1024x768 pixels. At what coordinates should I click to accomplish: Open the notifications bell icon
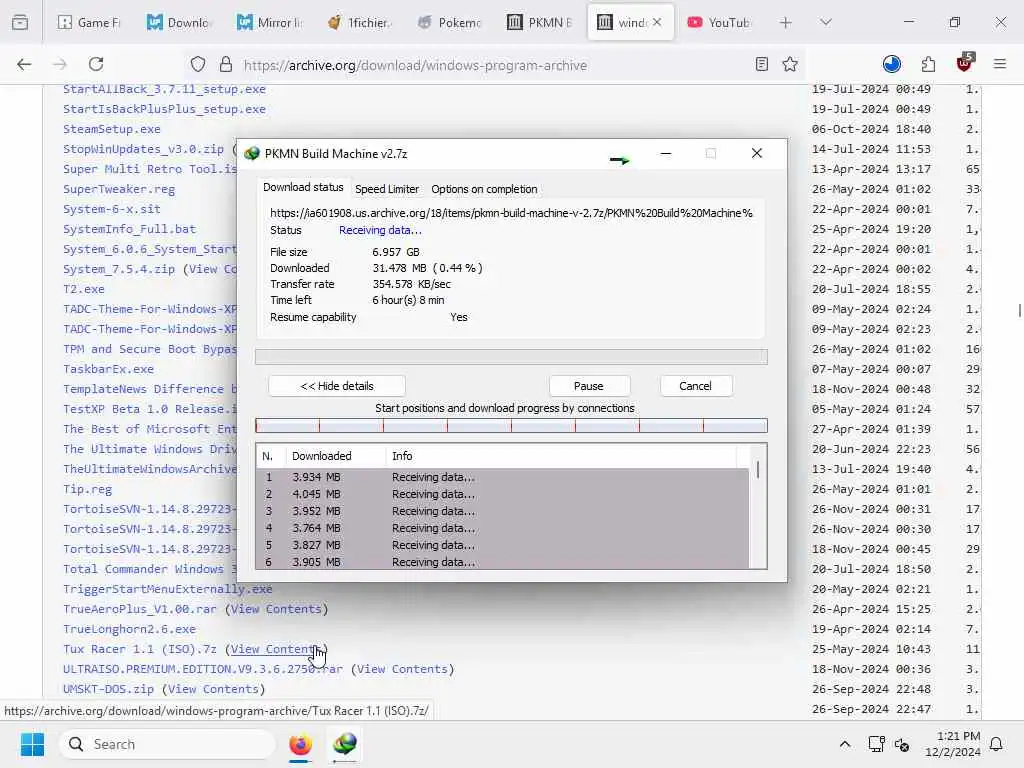pos(997,744)
